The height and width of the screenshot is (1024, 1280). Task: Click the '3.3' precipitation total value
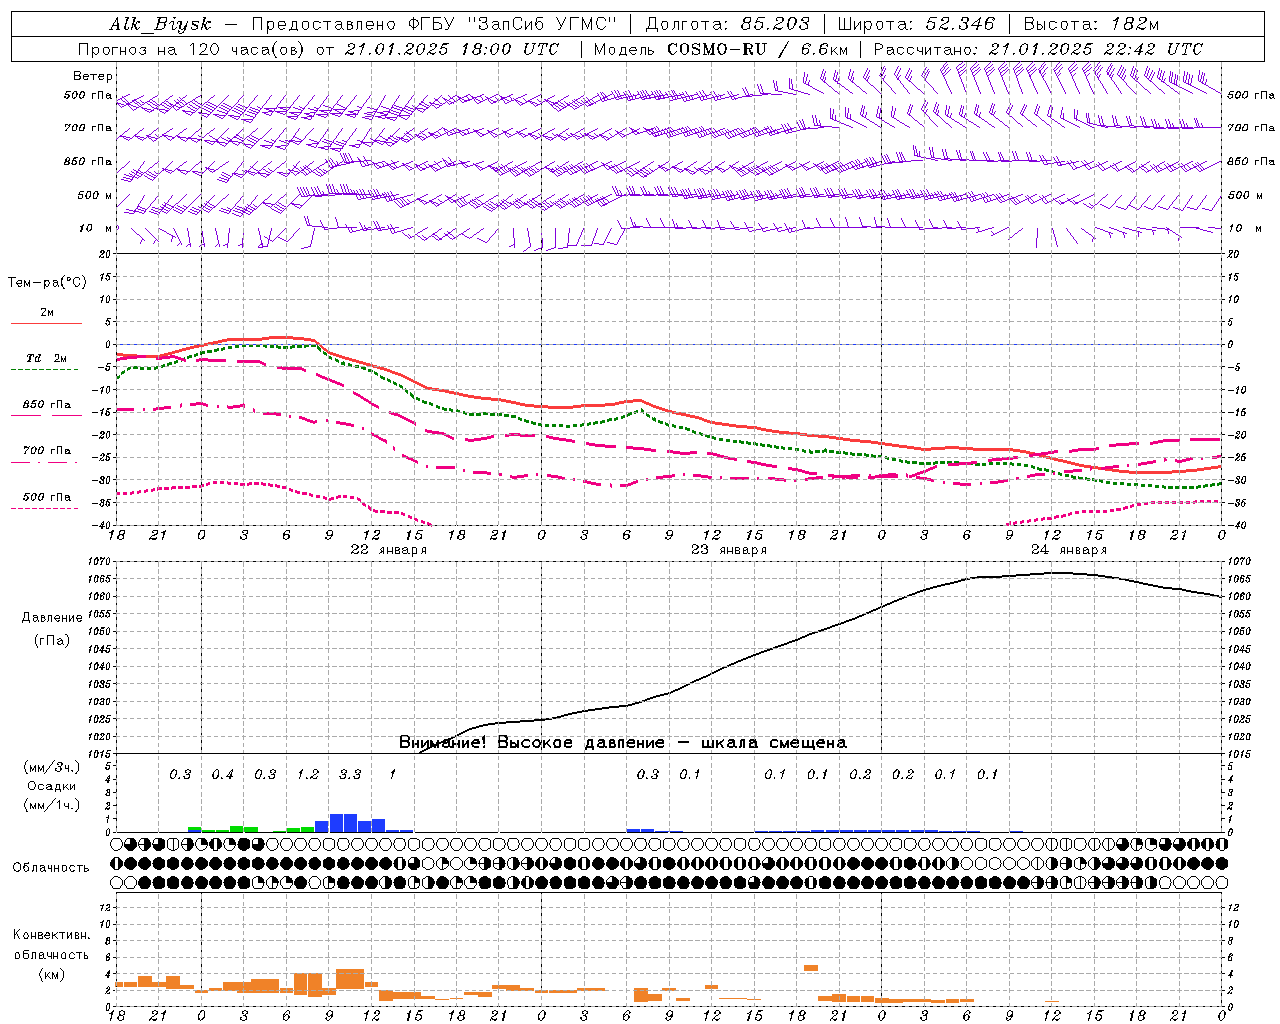click(x=350, y=775)
